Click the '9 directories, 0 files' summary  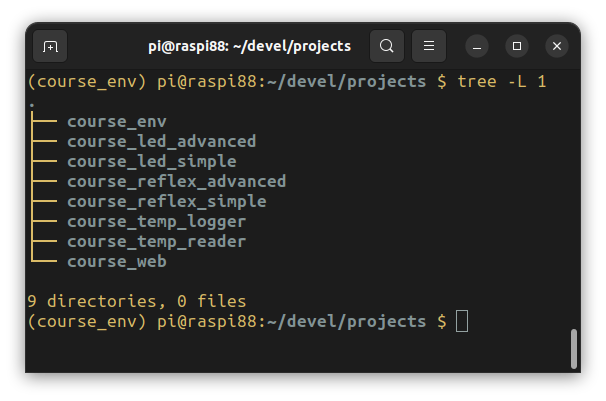click(136, 301)
